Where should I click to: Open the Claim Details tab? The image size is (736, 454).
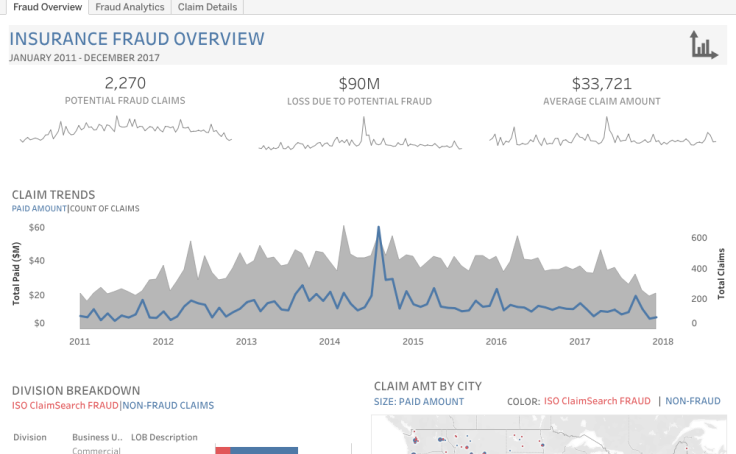tap(207, 7)
